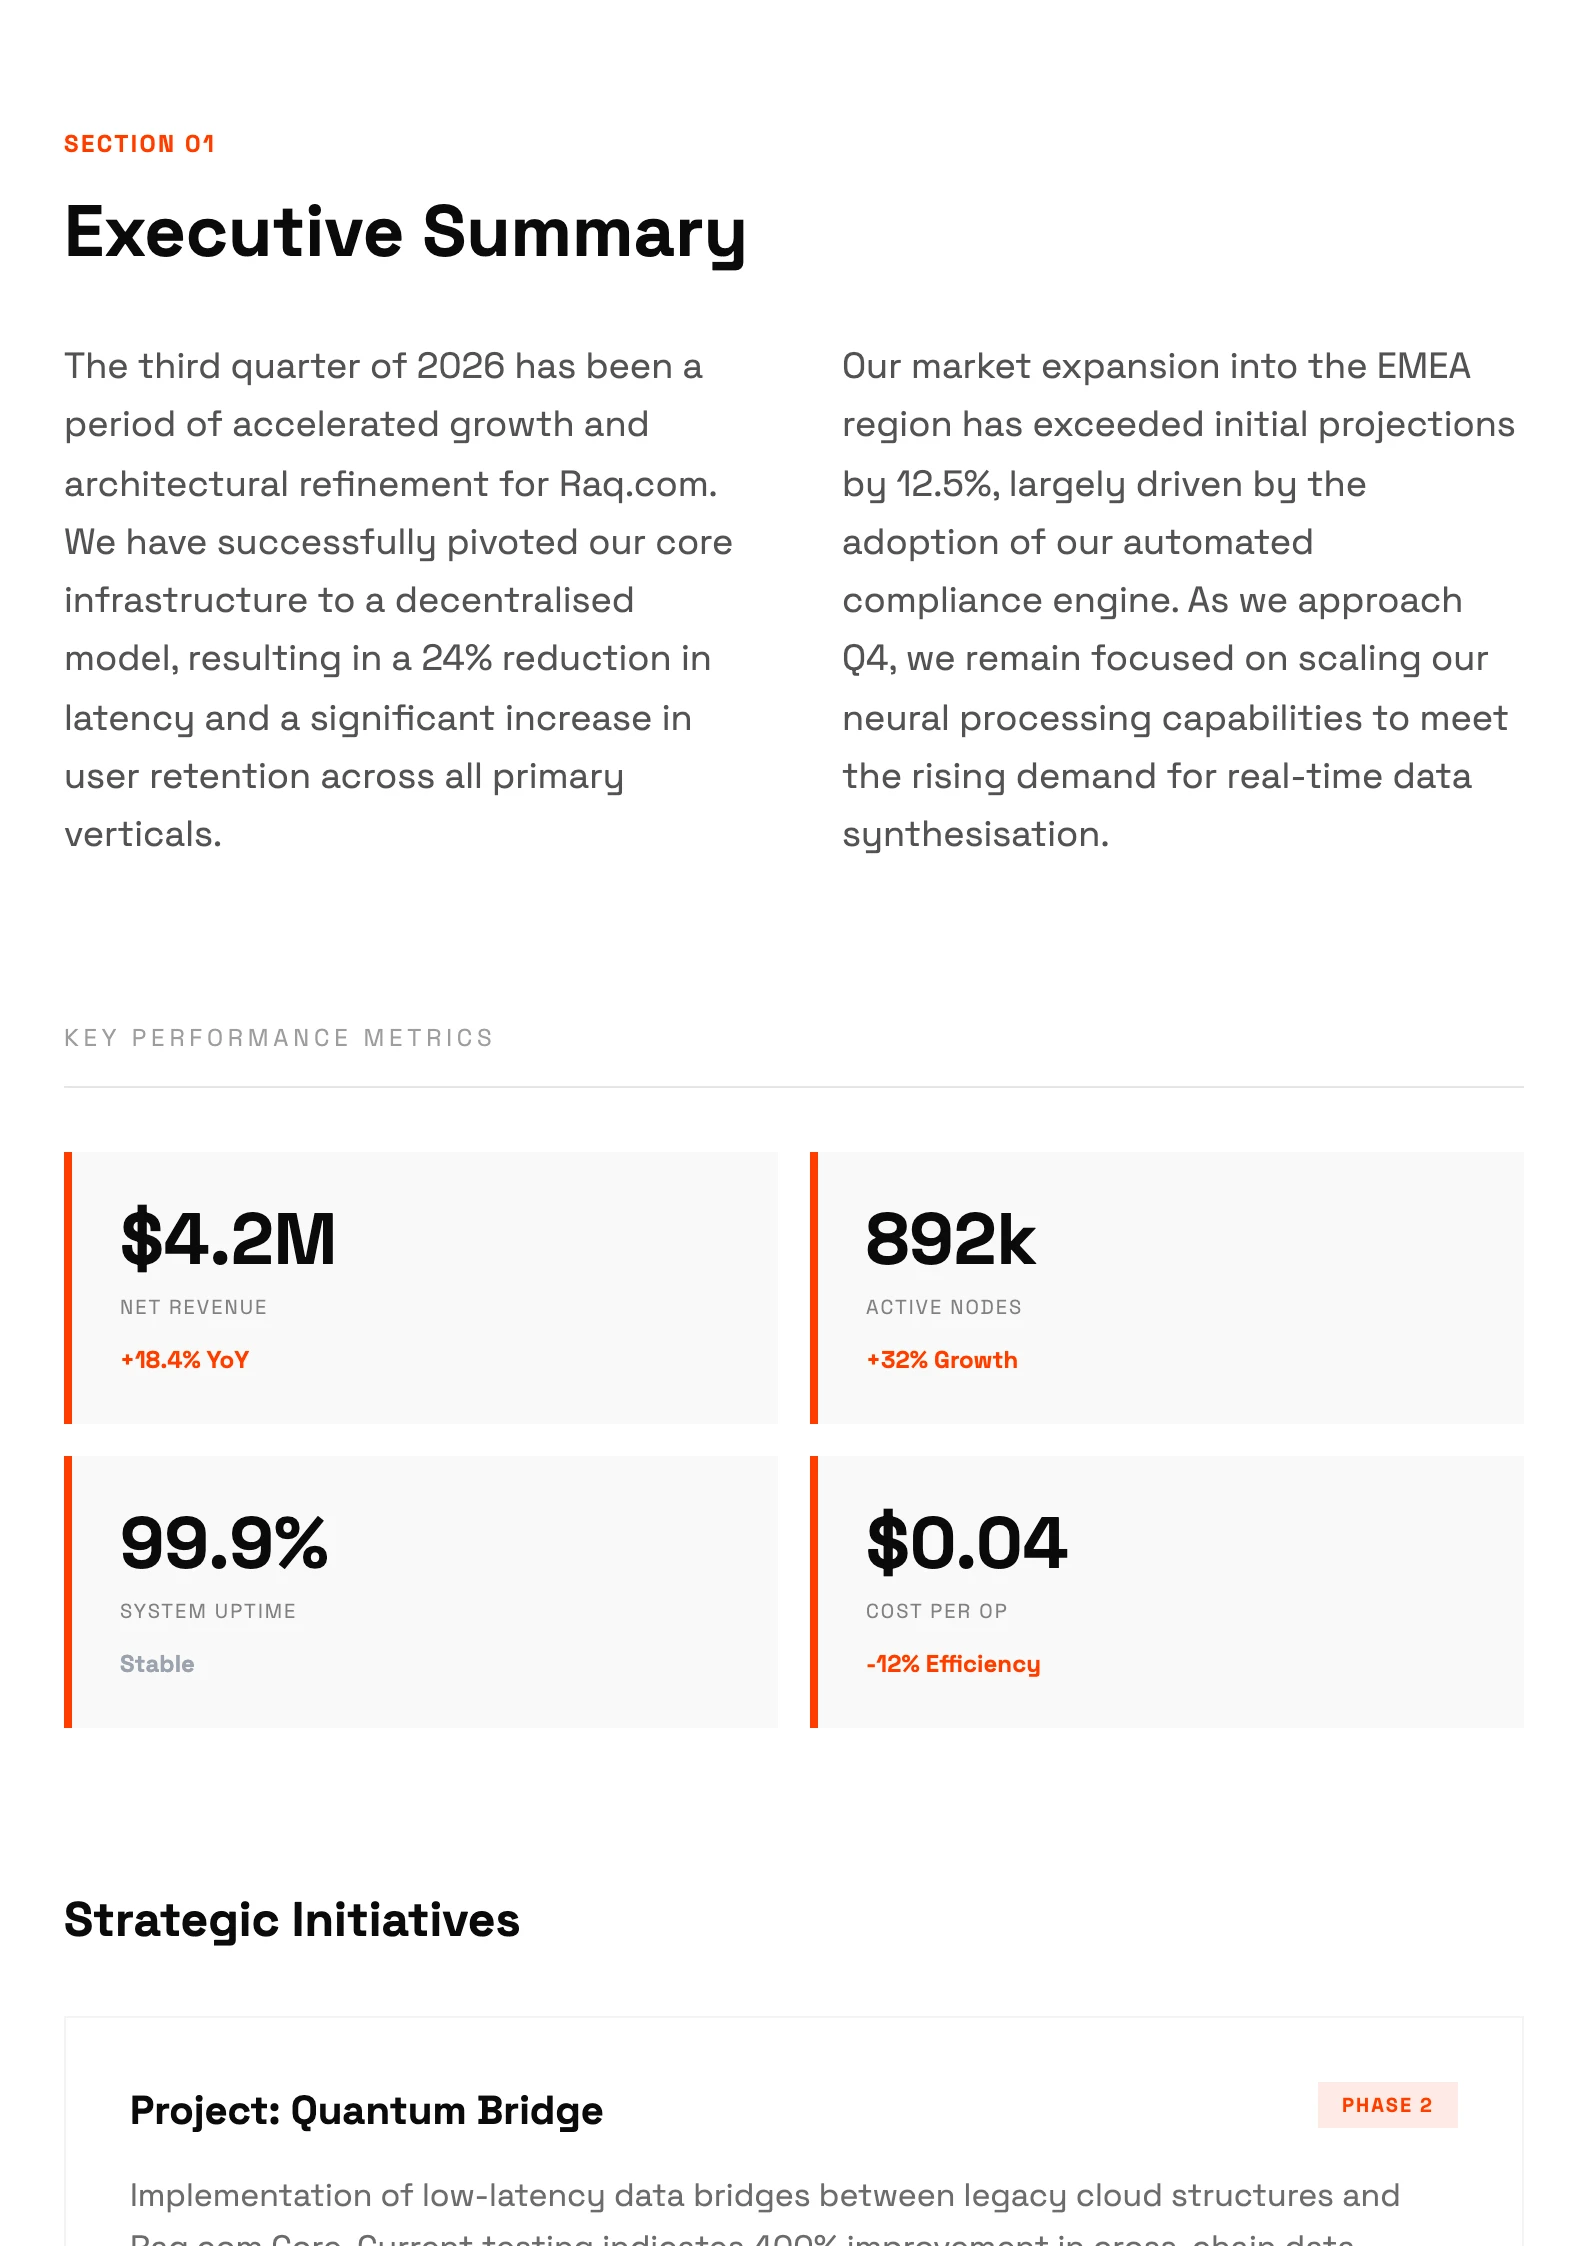Select the 99.9% uptime figure
This screenshot has width=1588, height=2246.
[x=224, y=1543]
